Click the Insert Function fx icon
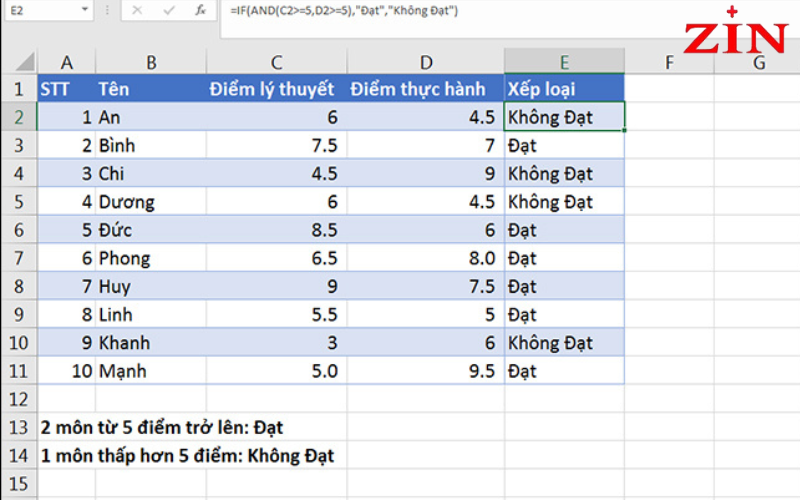 point(201,10)
